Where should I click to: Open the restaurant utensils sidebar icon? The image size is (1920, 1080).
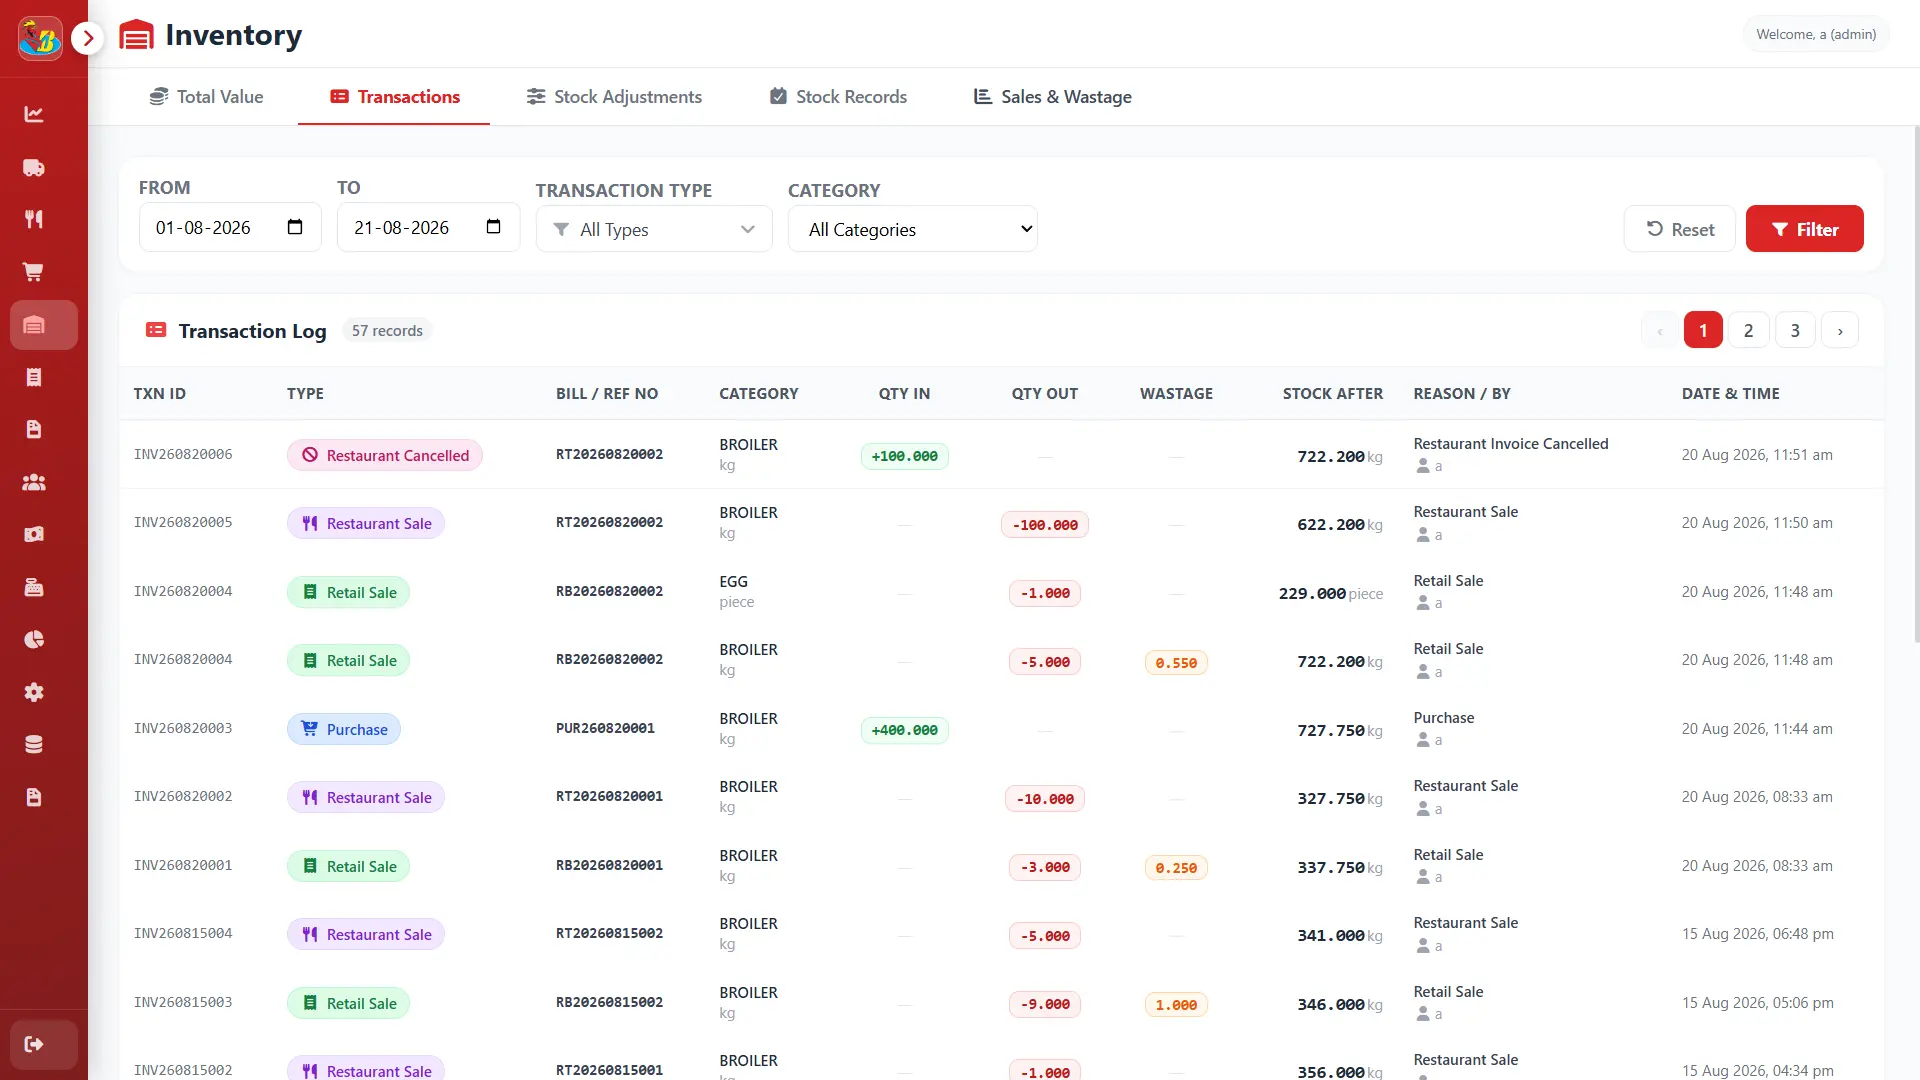[x=34, y=219]
